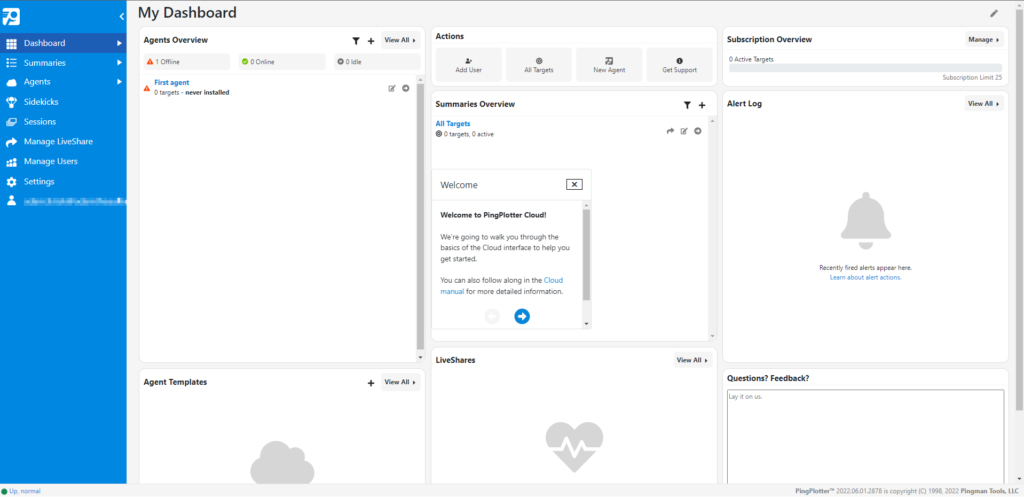
Task: Click the Welcome dialog scrollbar
Action: [586, 255]
